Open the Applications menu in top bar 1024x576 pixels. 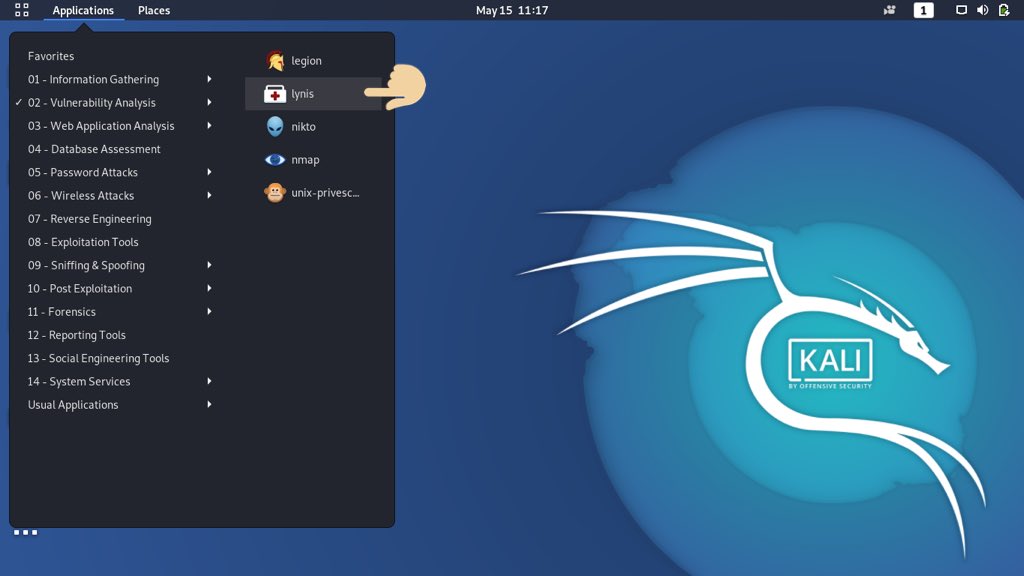pos(83,10)
